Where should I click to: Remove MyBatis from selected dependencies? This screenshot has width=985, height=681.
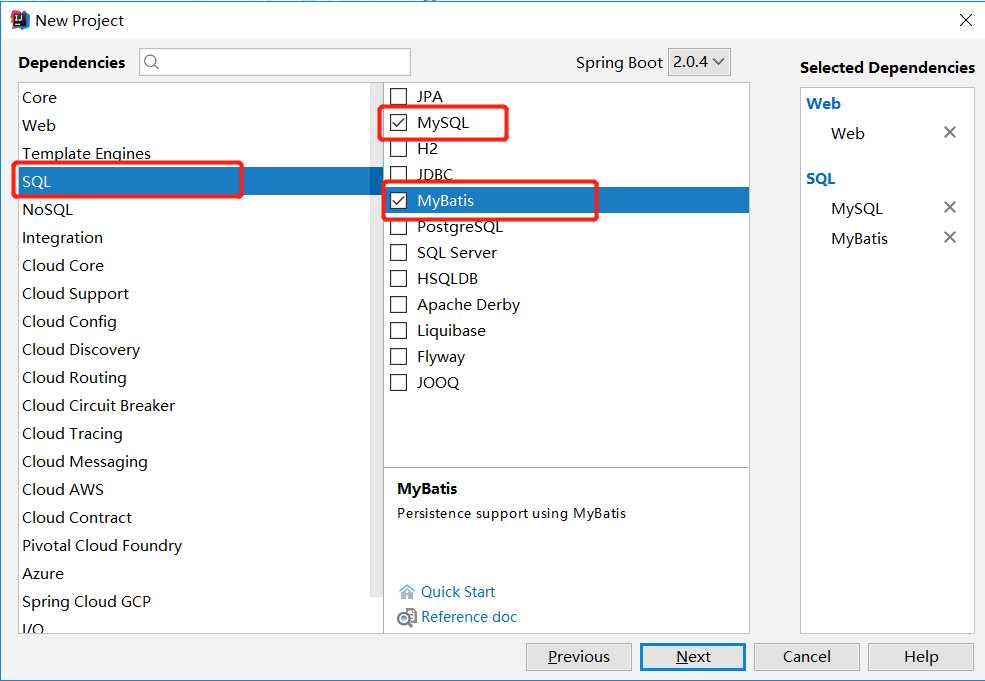point(950,237)
